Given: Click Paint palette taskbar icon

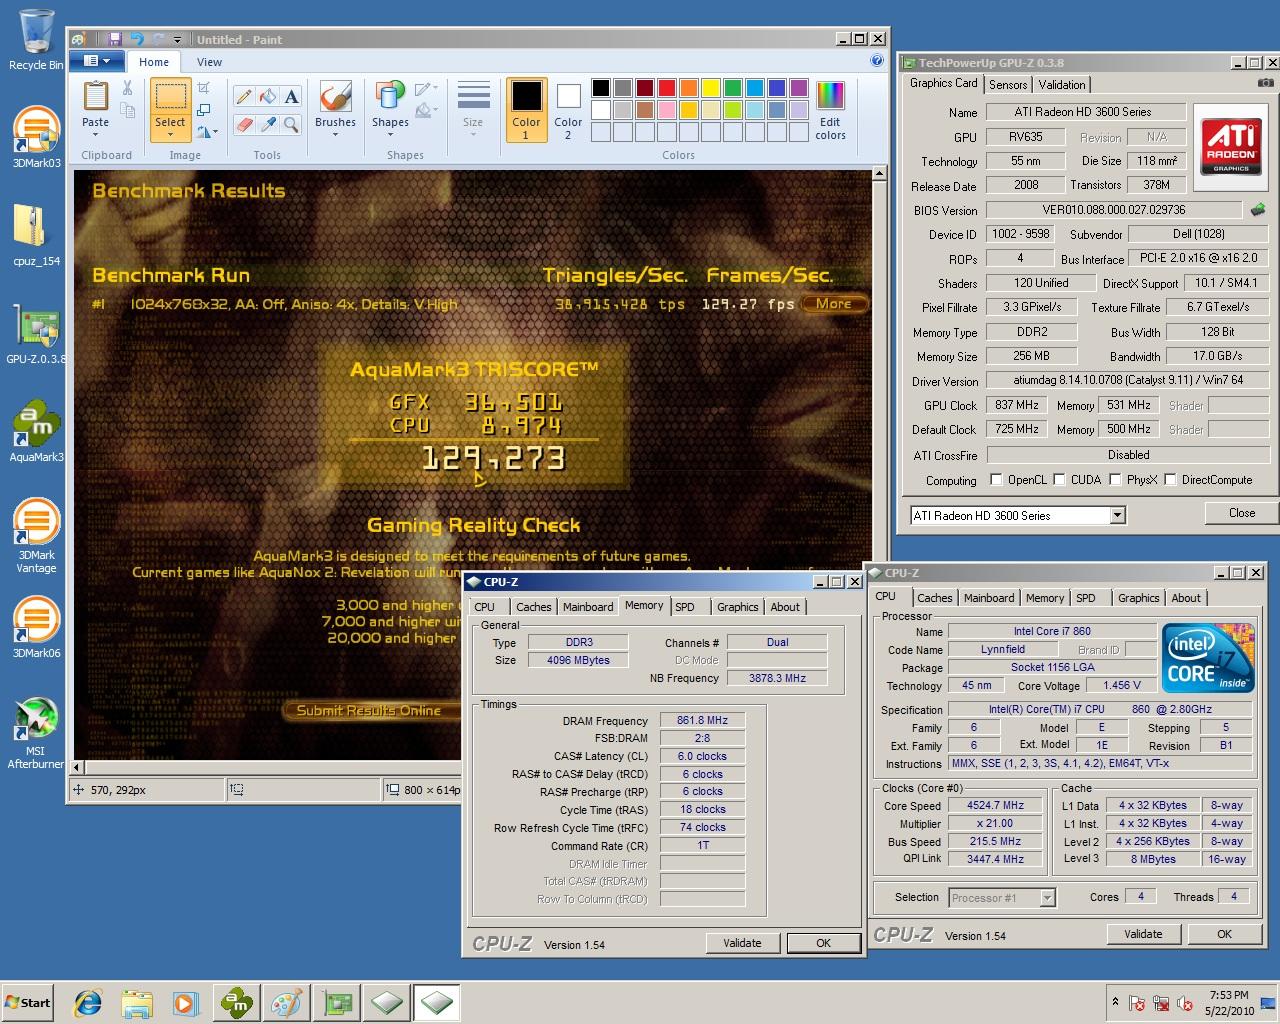Looking at the screenshot, I should coord(286,1003).
